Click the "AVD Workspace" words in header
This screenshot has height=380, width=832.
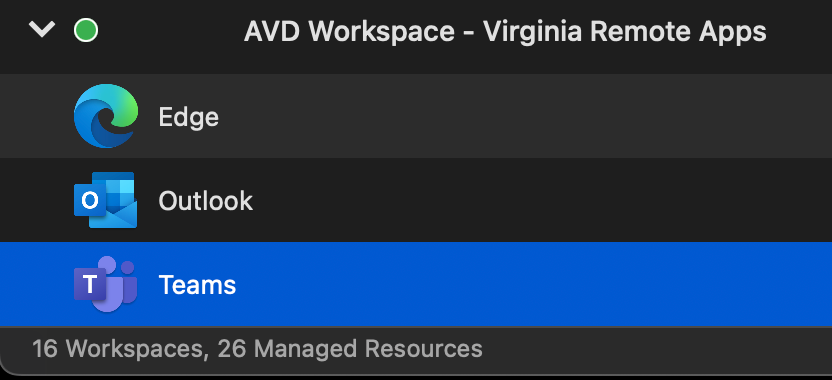tap(349, 32)
